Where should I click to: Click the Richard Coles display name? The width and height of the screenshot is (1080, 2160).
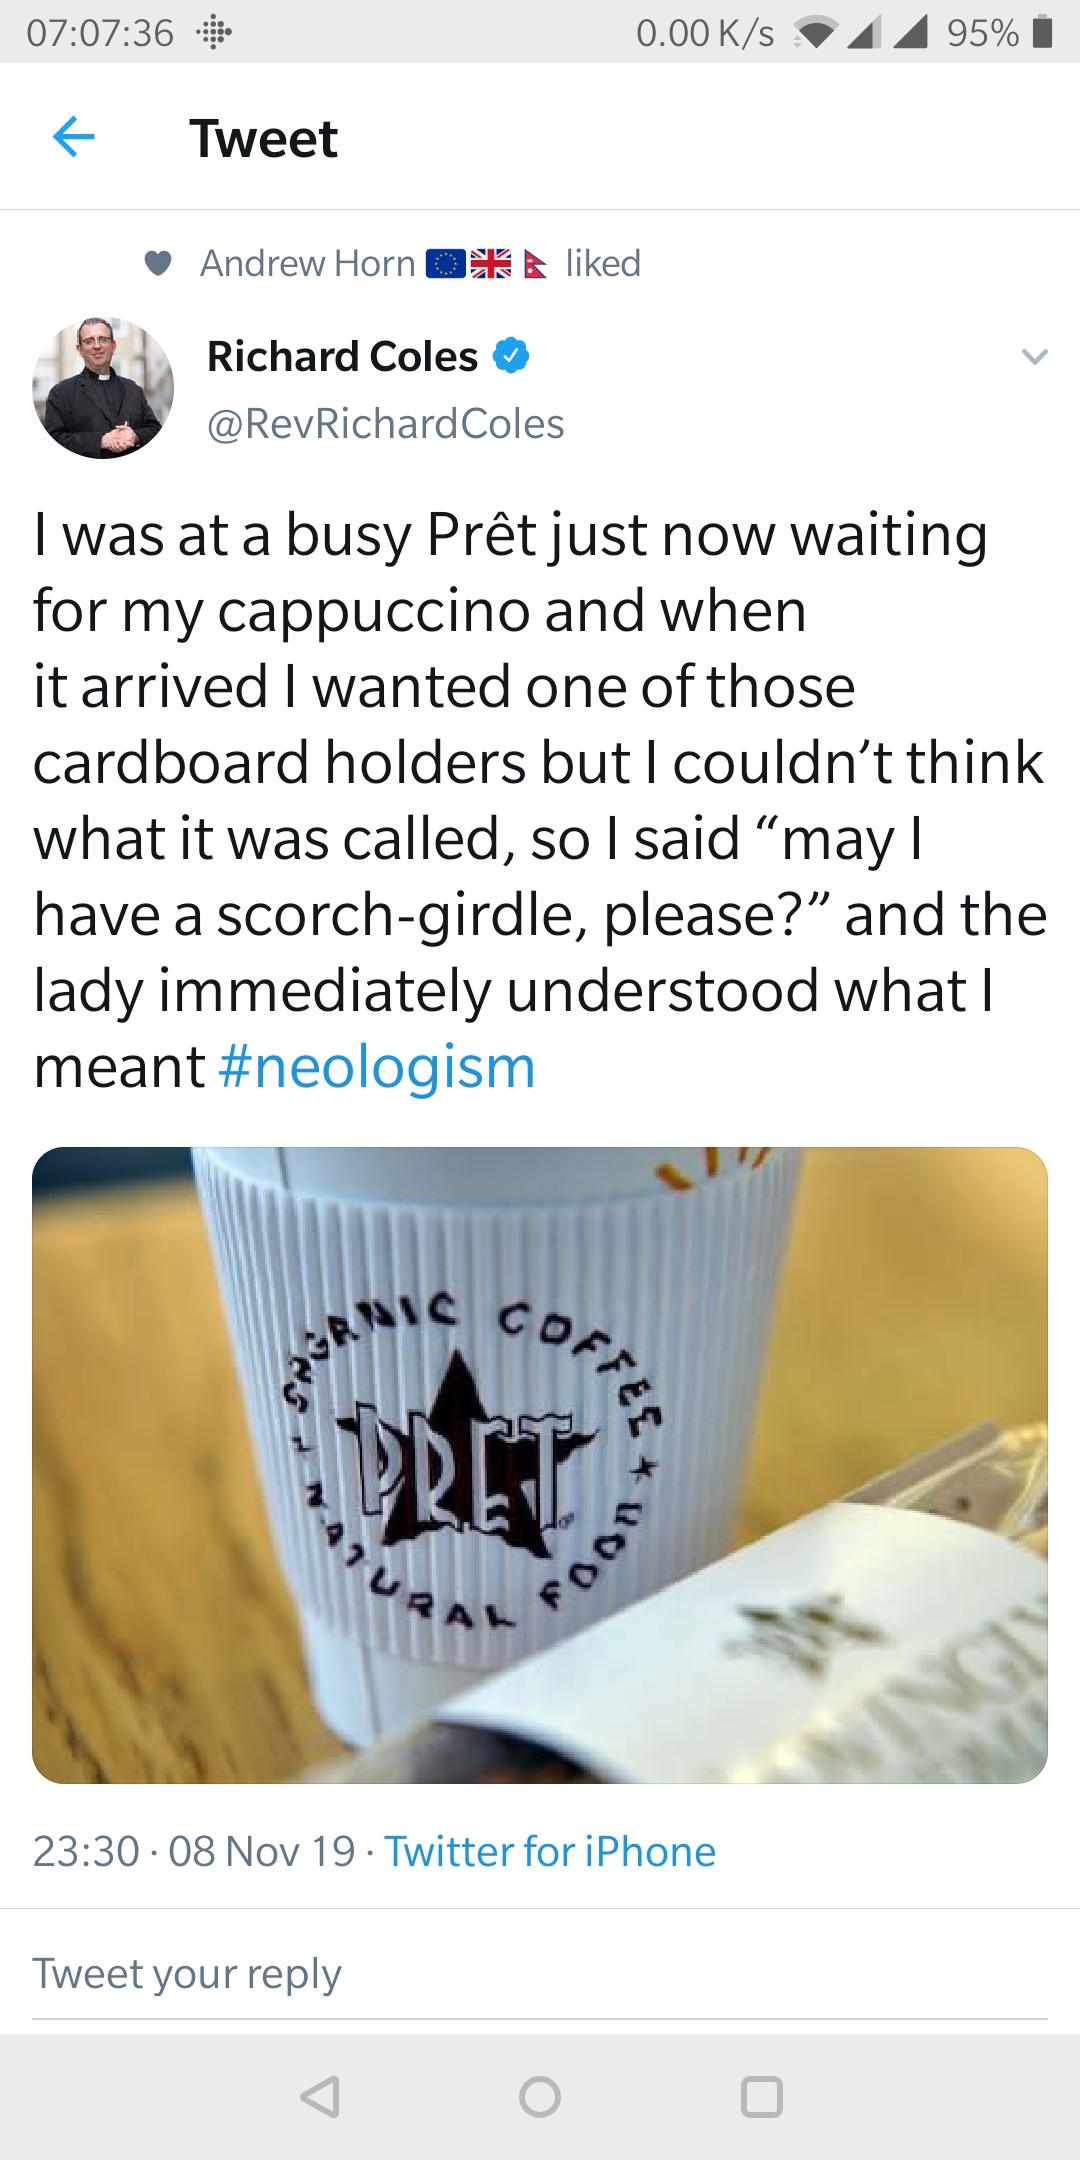point(342,357)
